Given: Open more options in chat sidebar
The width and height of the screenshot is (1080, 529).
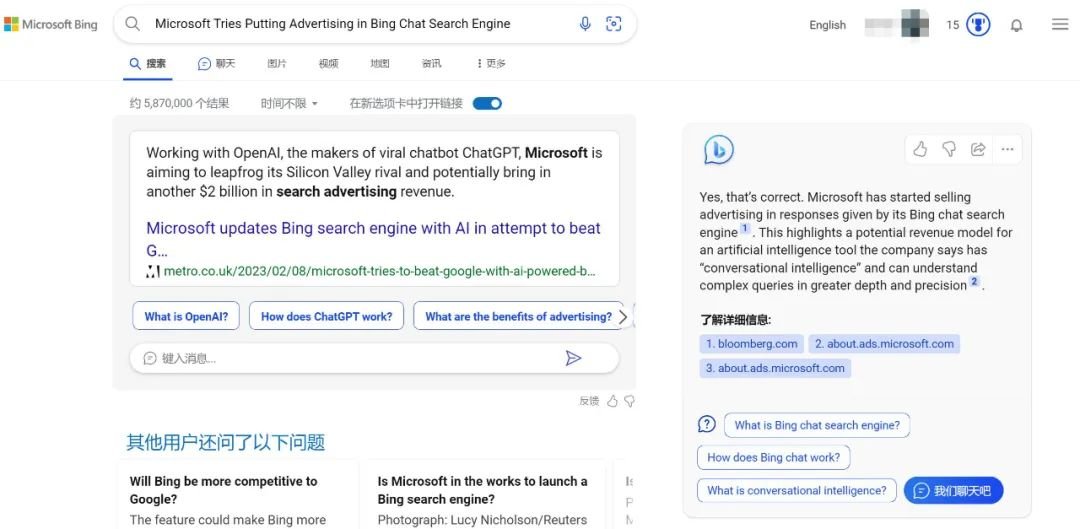Looking at the screenshot, I should (x=1007, y=149).
